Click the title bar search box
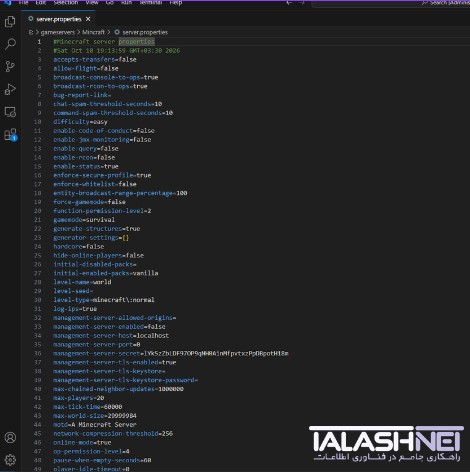Viewport: 470px width, 472px height. [391, 3]
